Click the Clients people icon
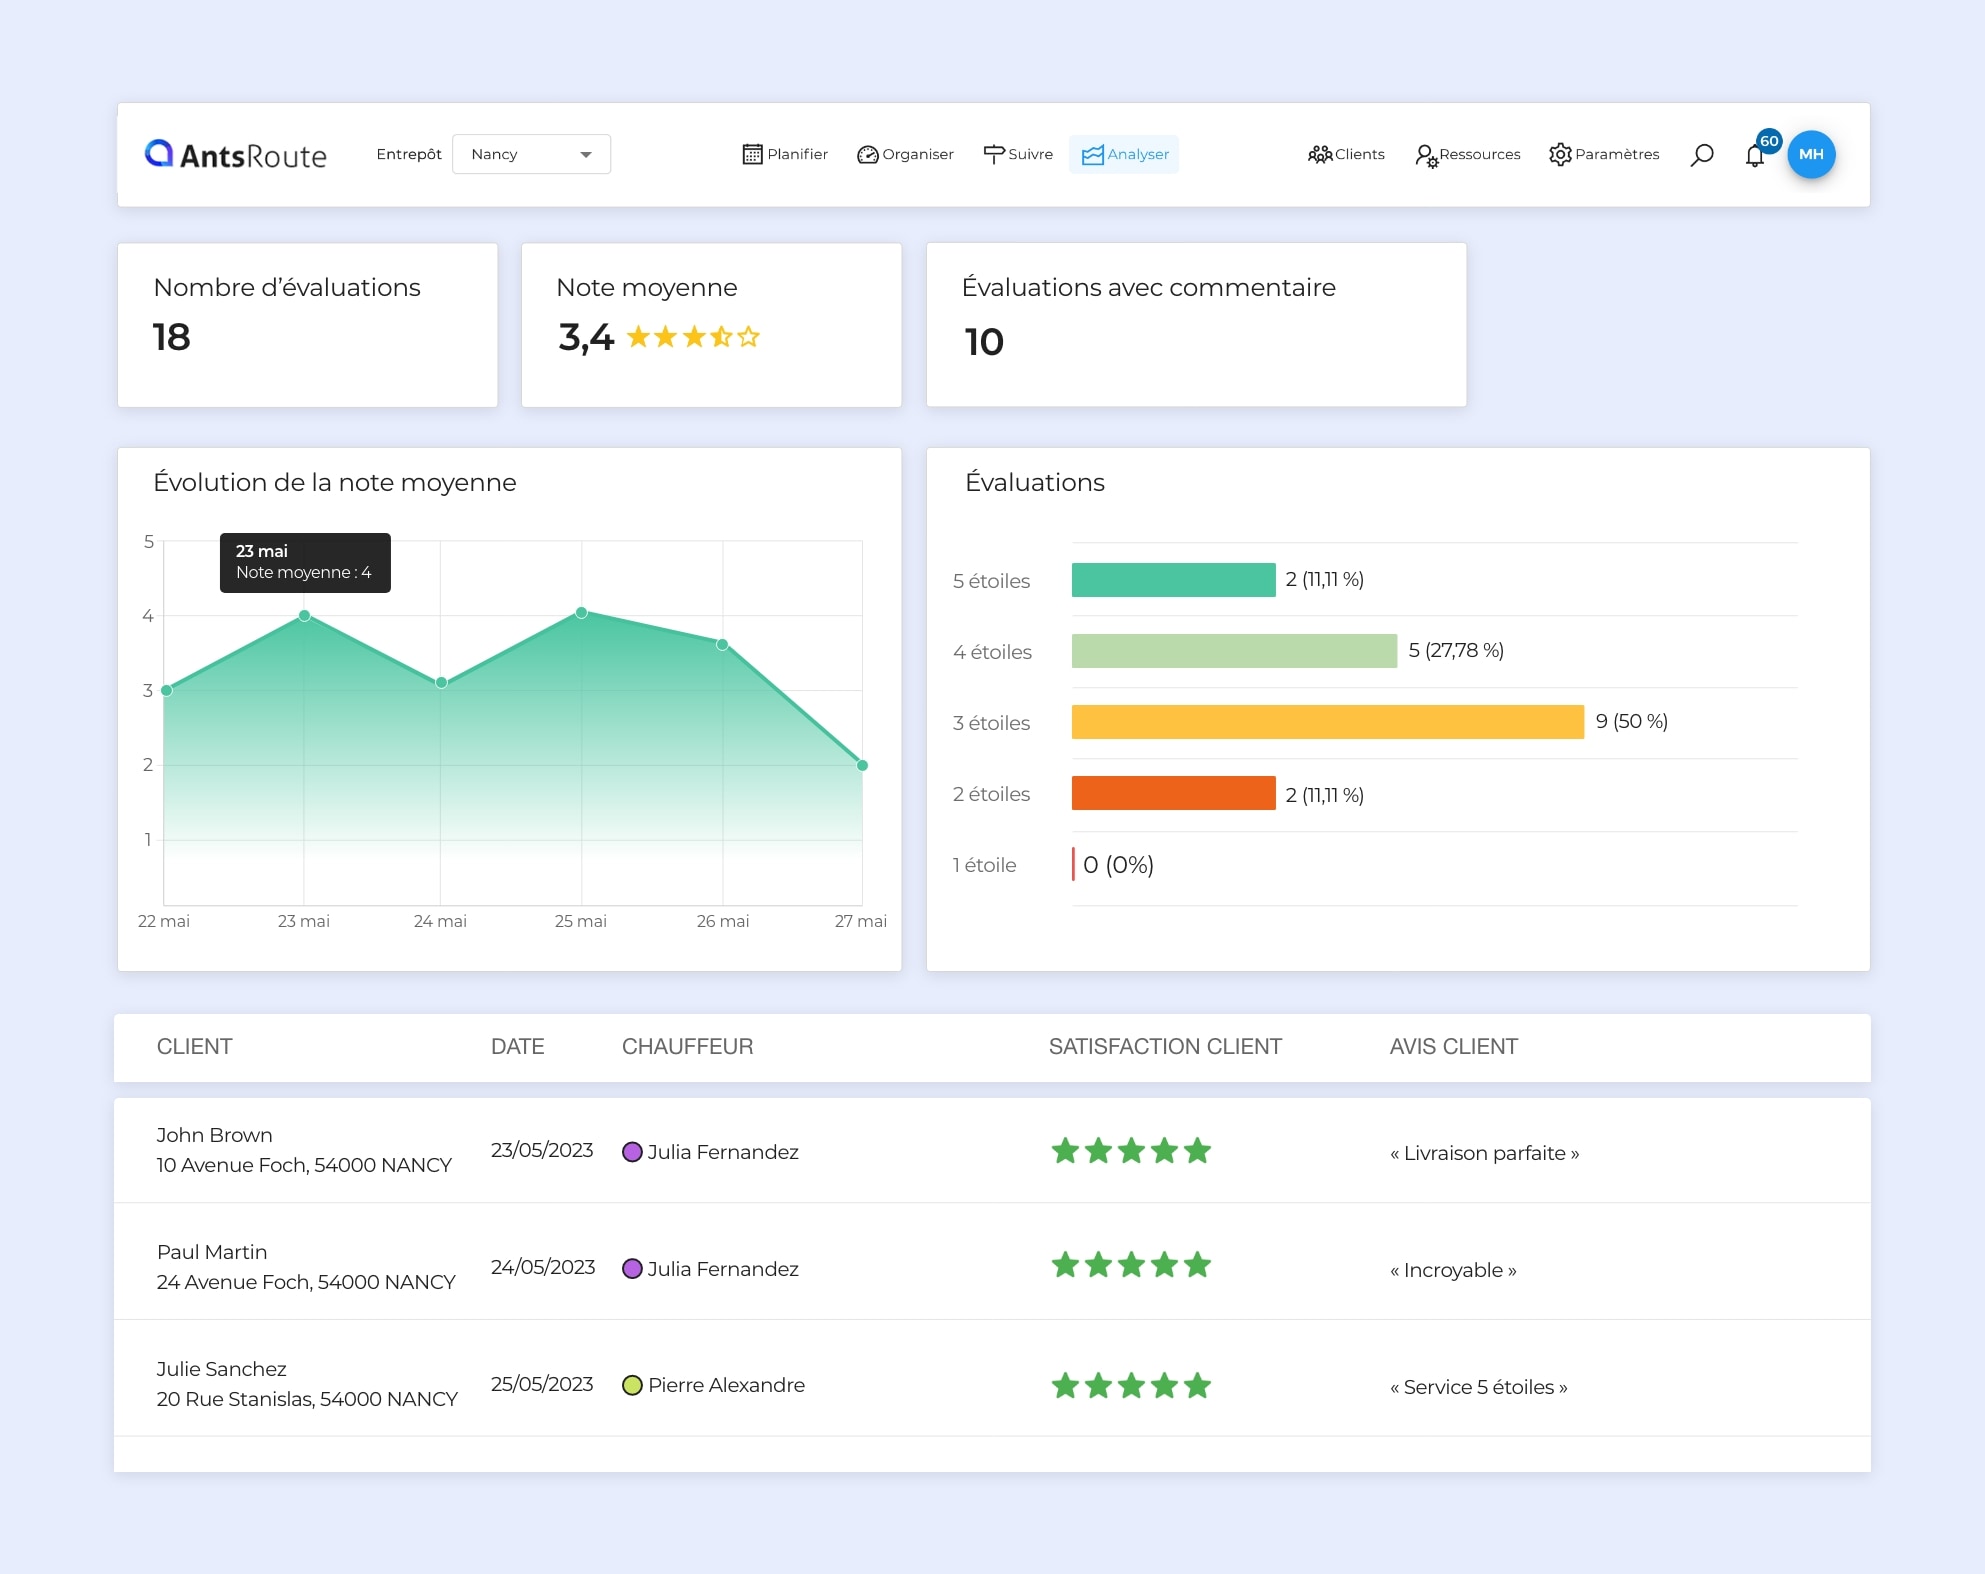 tap(1320, 155)
